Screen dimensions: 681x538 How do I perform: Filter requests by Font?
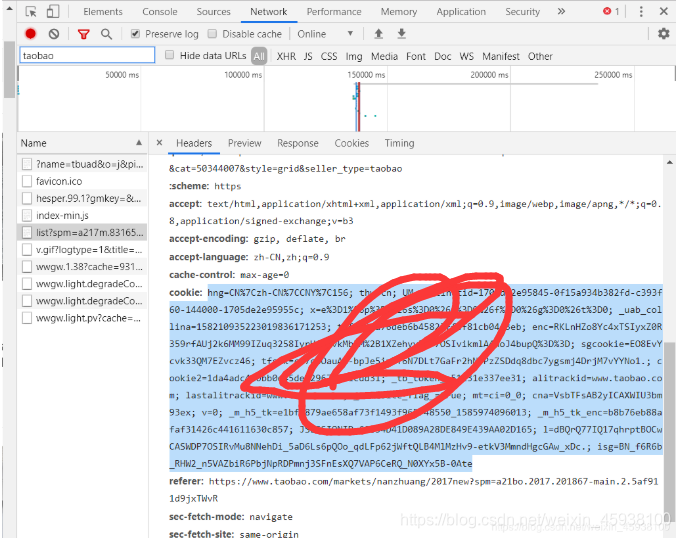pos(416,56)
